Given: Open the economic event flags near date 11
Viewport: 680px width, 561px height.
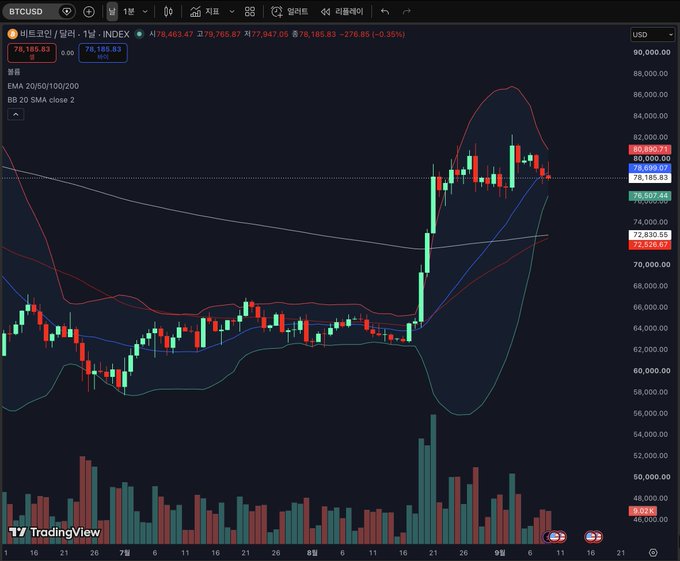Looking at the screenshot, I should coord(555,537).
